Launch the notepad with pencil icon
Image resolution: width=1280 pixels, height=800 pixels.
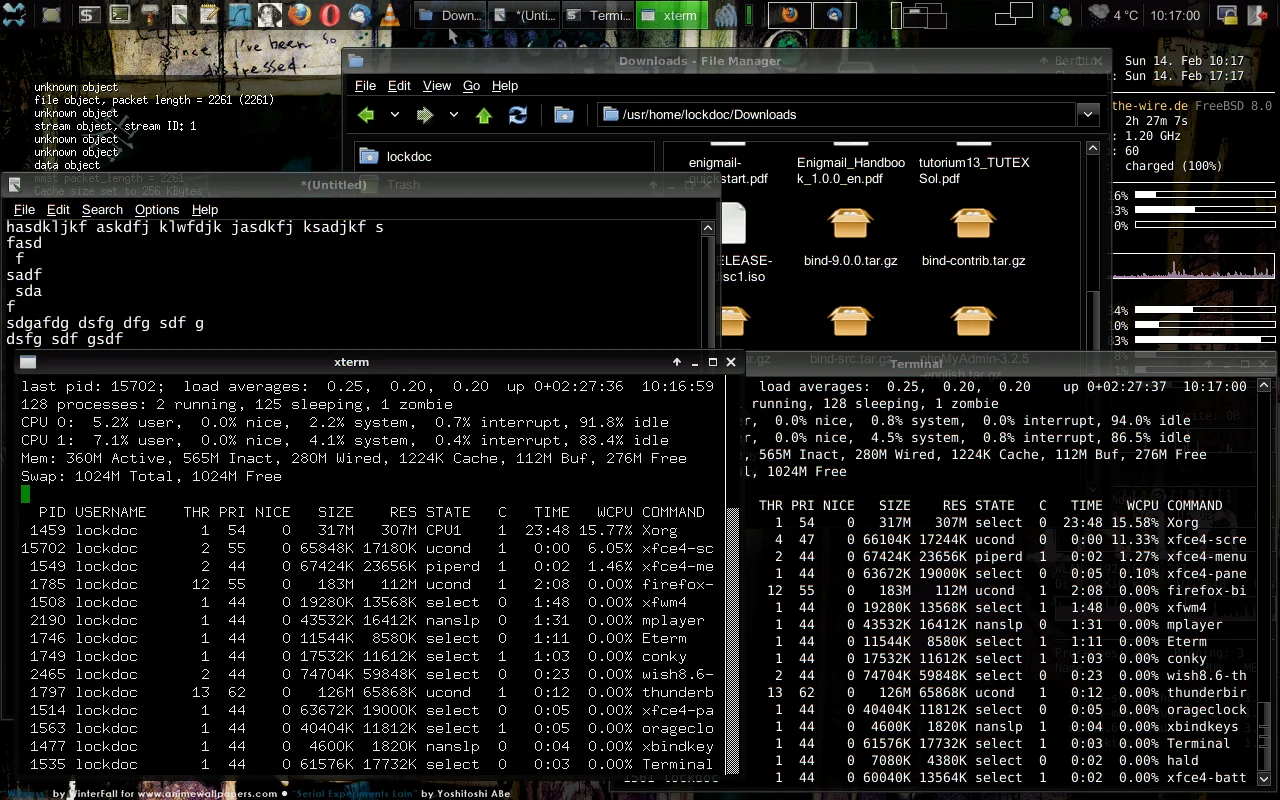(x=209, y=15)
